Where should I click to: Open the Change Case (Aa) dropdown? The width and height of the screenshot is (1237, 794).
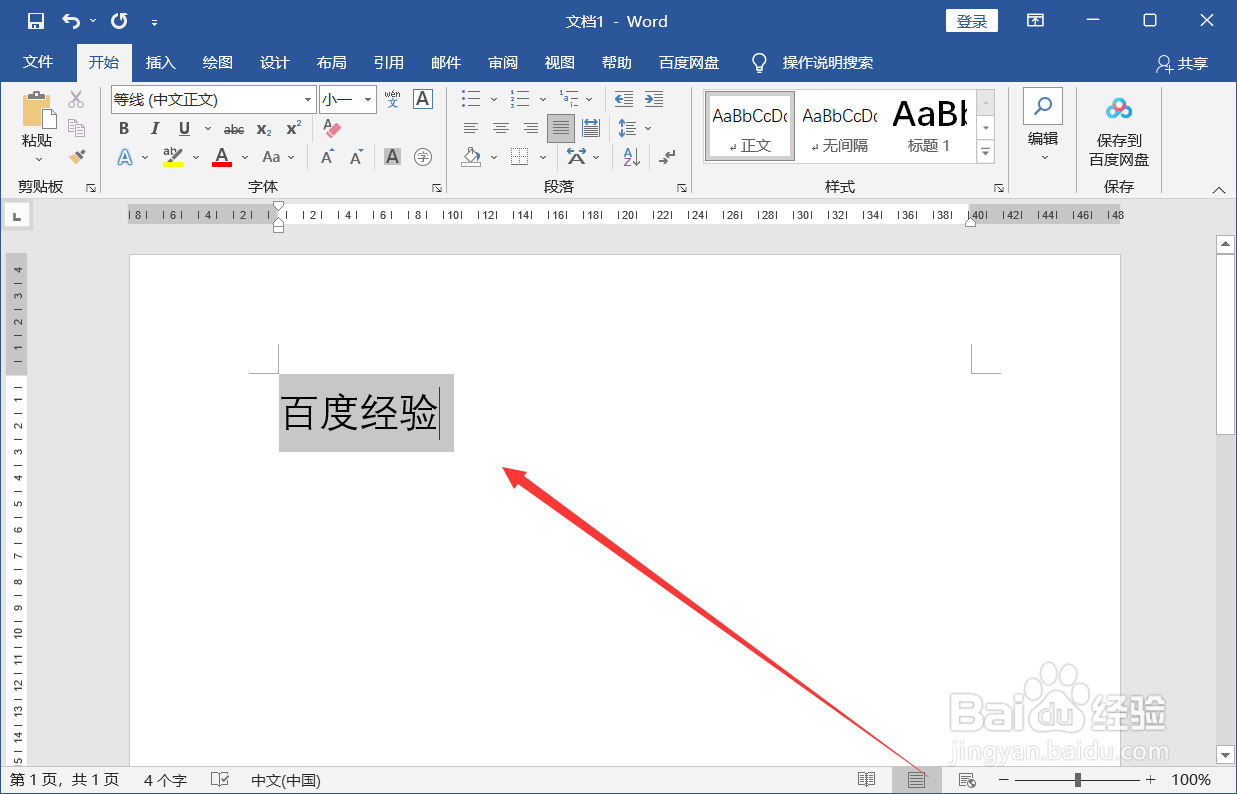[279, 157]
